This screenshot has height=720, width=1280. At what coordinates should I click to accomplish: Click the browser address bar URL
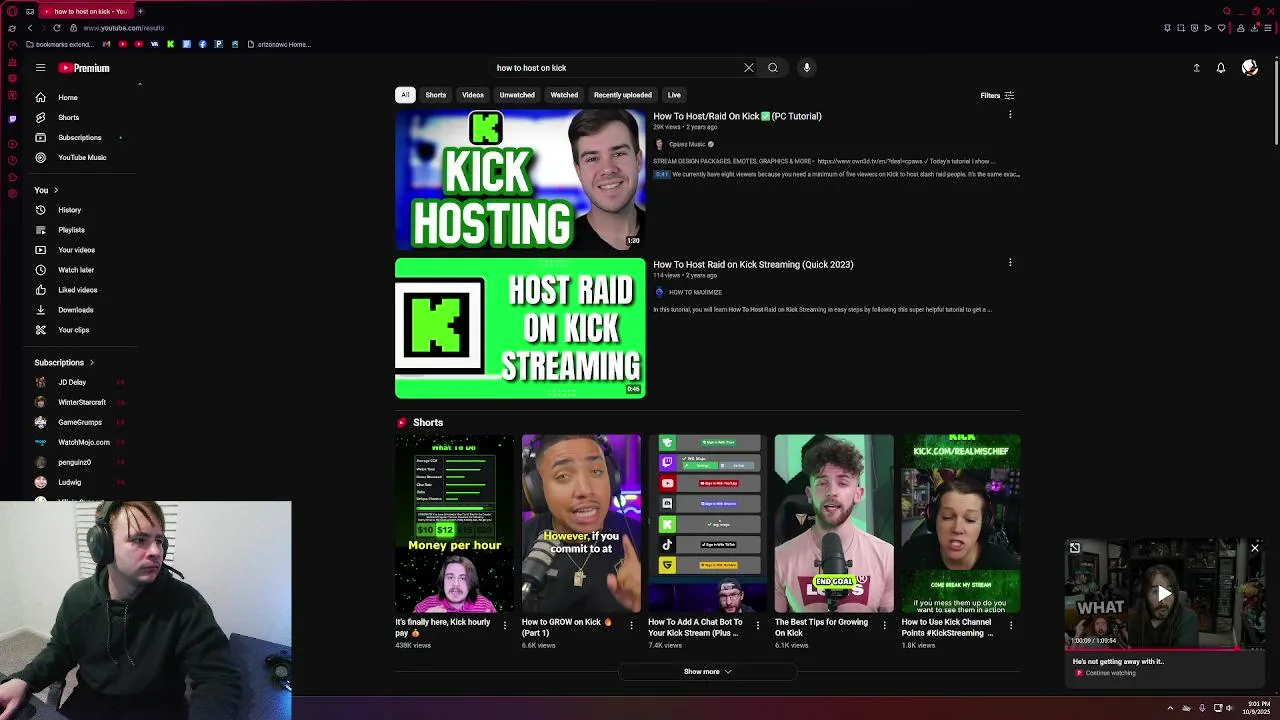coord(124,28)
